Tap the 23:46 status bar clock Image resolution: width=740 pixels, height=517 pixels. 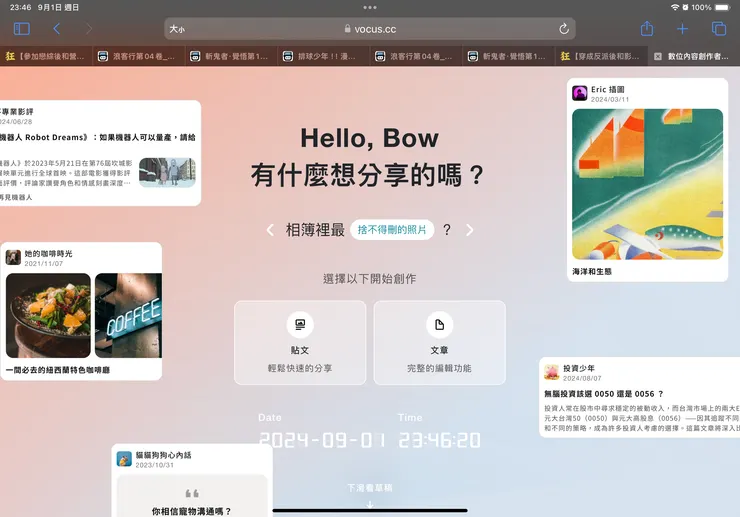20,7
